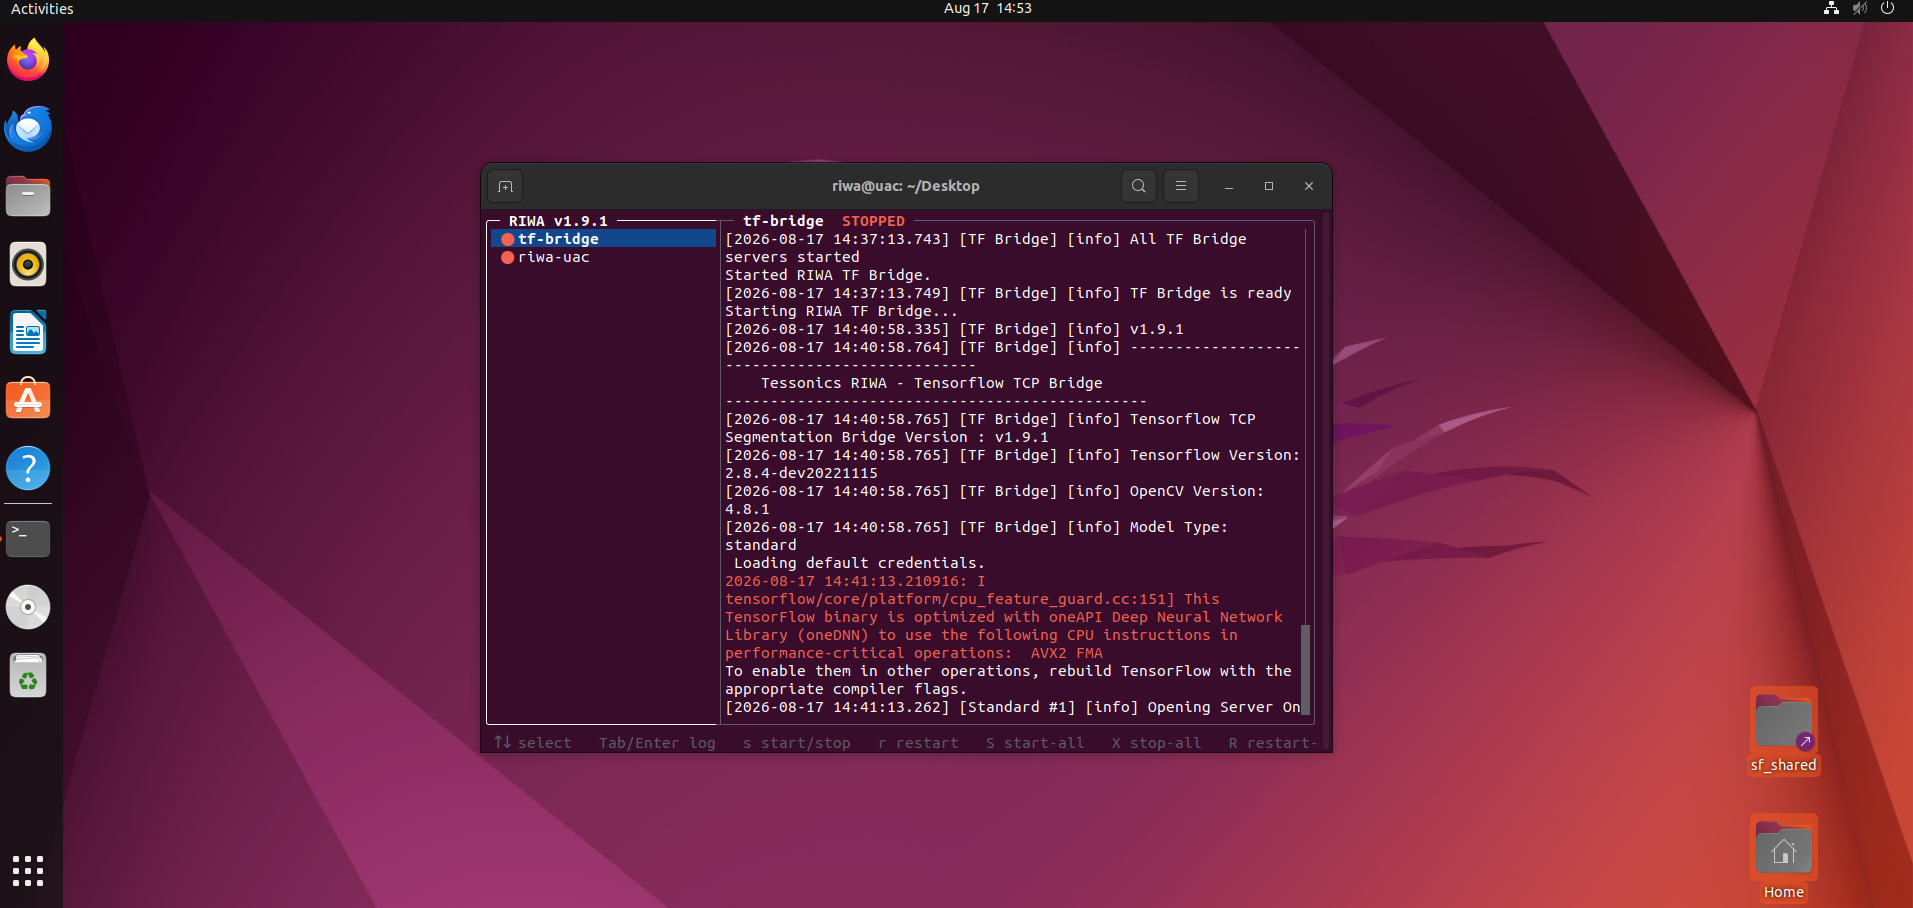Click the 'RIWA v1.9.1' panel title

coord(558,221)
